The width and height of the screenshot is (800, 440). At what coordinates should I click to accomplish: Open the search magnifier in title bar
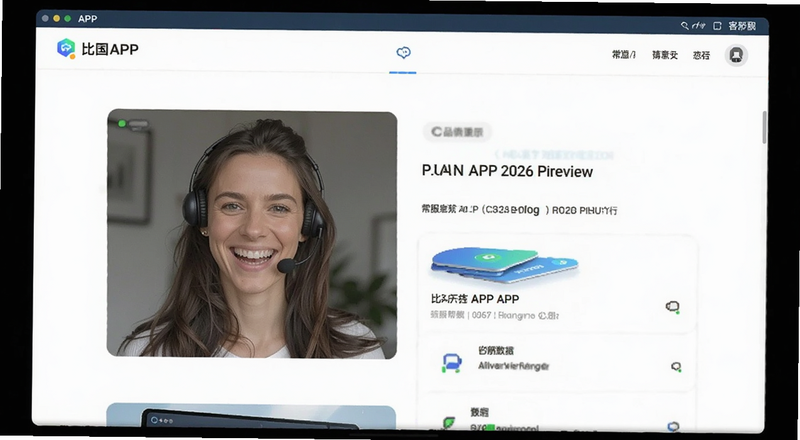(685, 26)
